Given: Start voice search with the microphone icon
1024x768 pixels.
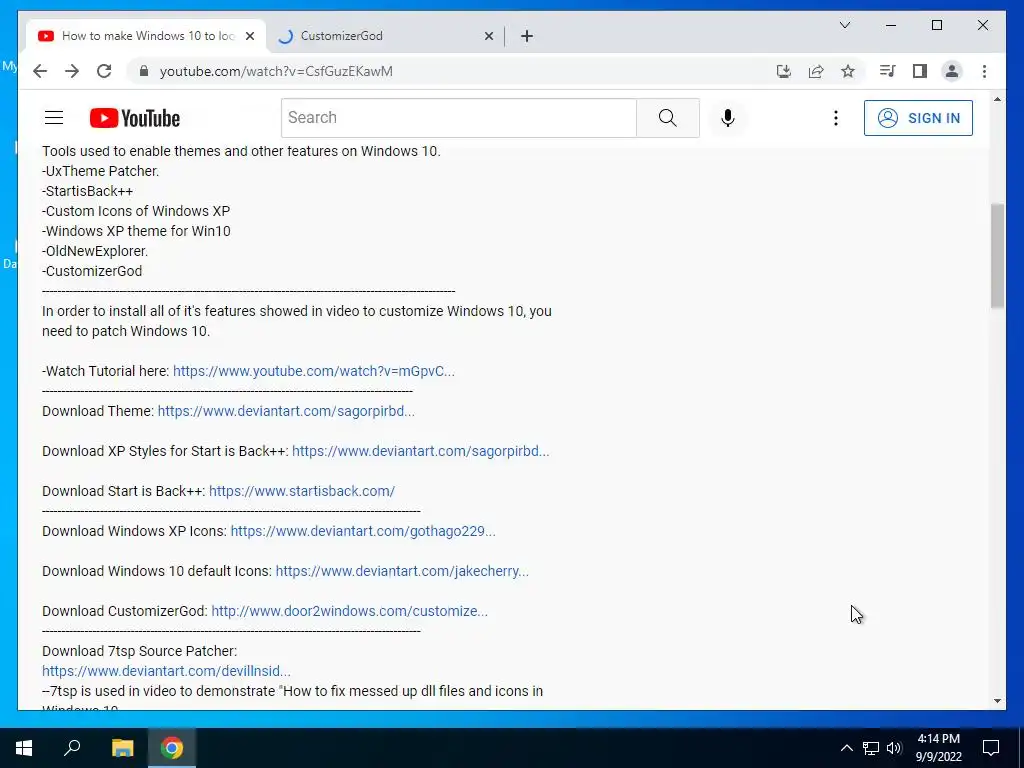Looking at the screenshot, I should tap(728, 118).
